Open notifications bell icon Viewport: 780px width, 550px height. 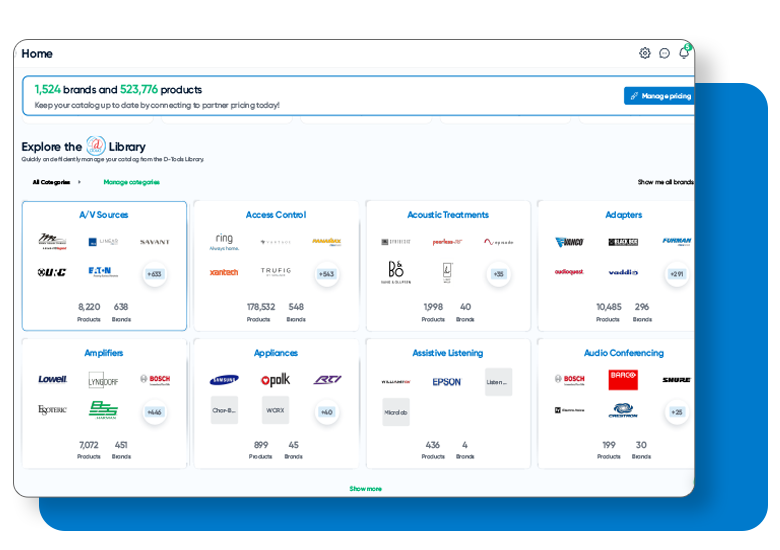pyautogui.click(x=684, y=52)
